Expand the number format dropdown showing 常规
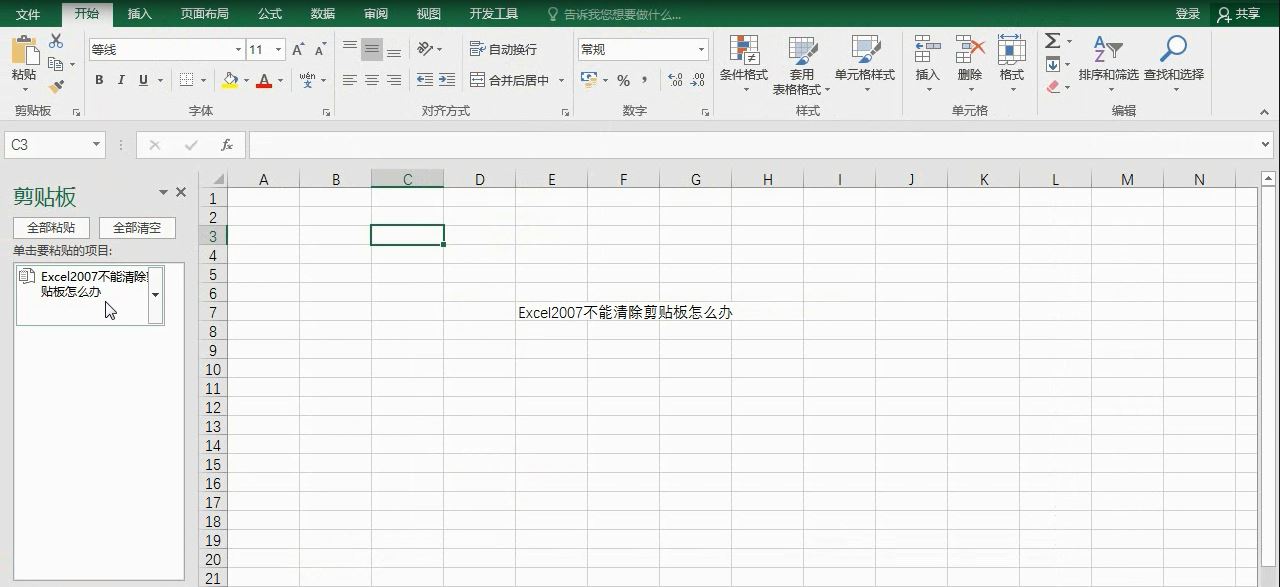Viewport: 1280px width, 587px height. click(x=701, y=50)
